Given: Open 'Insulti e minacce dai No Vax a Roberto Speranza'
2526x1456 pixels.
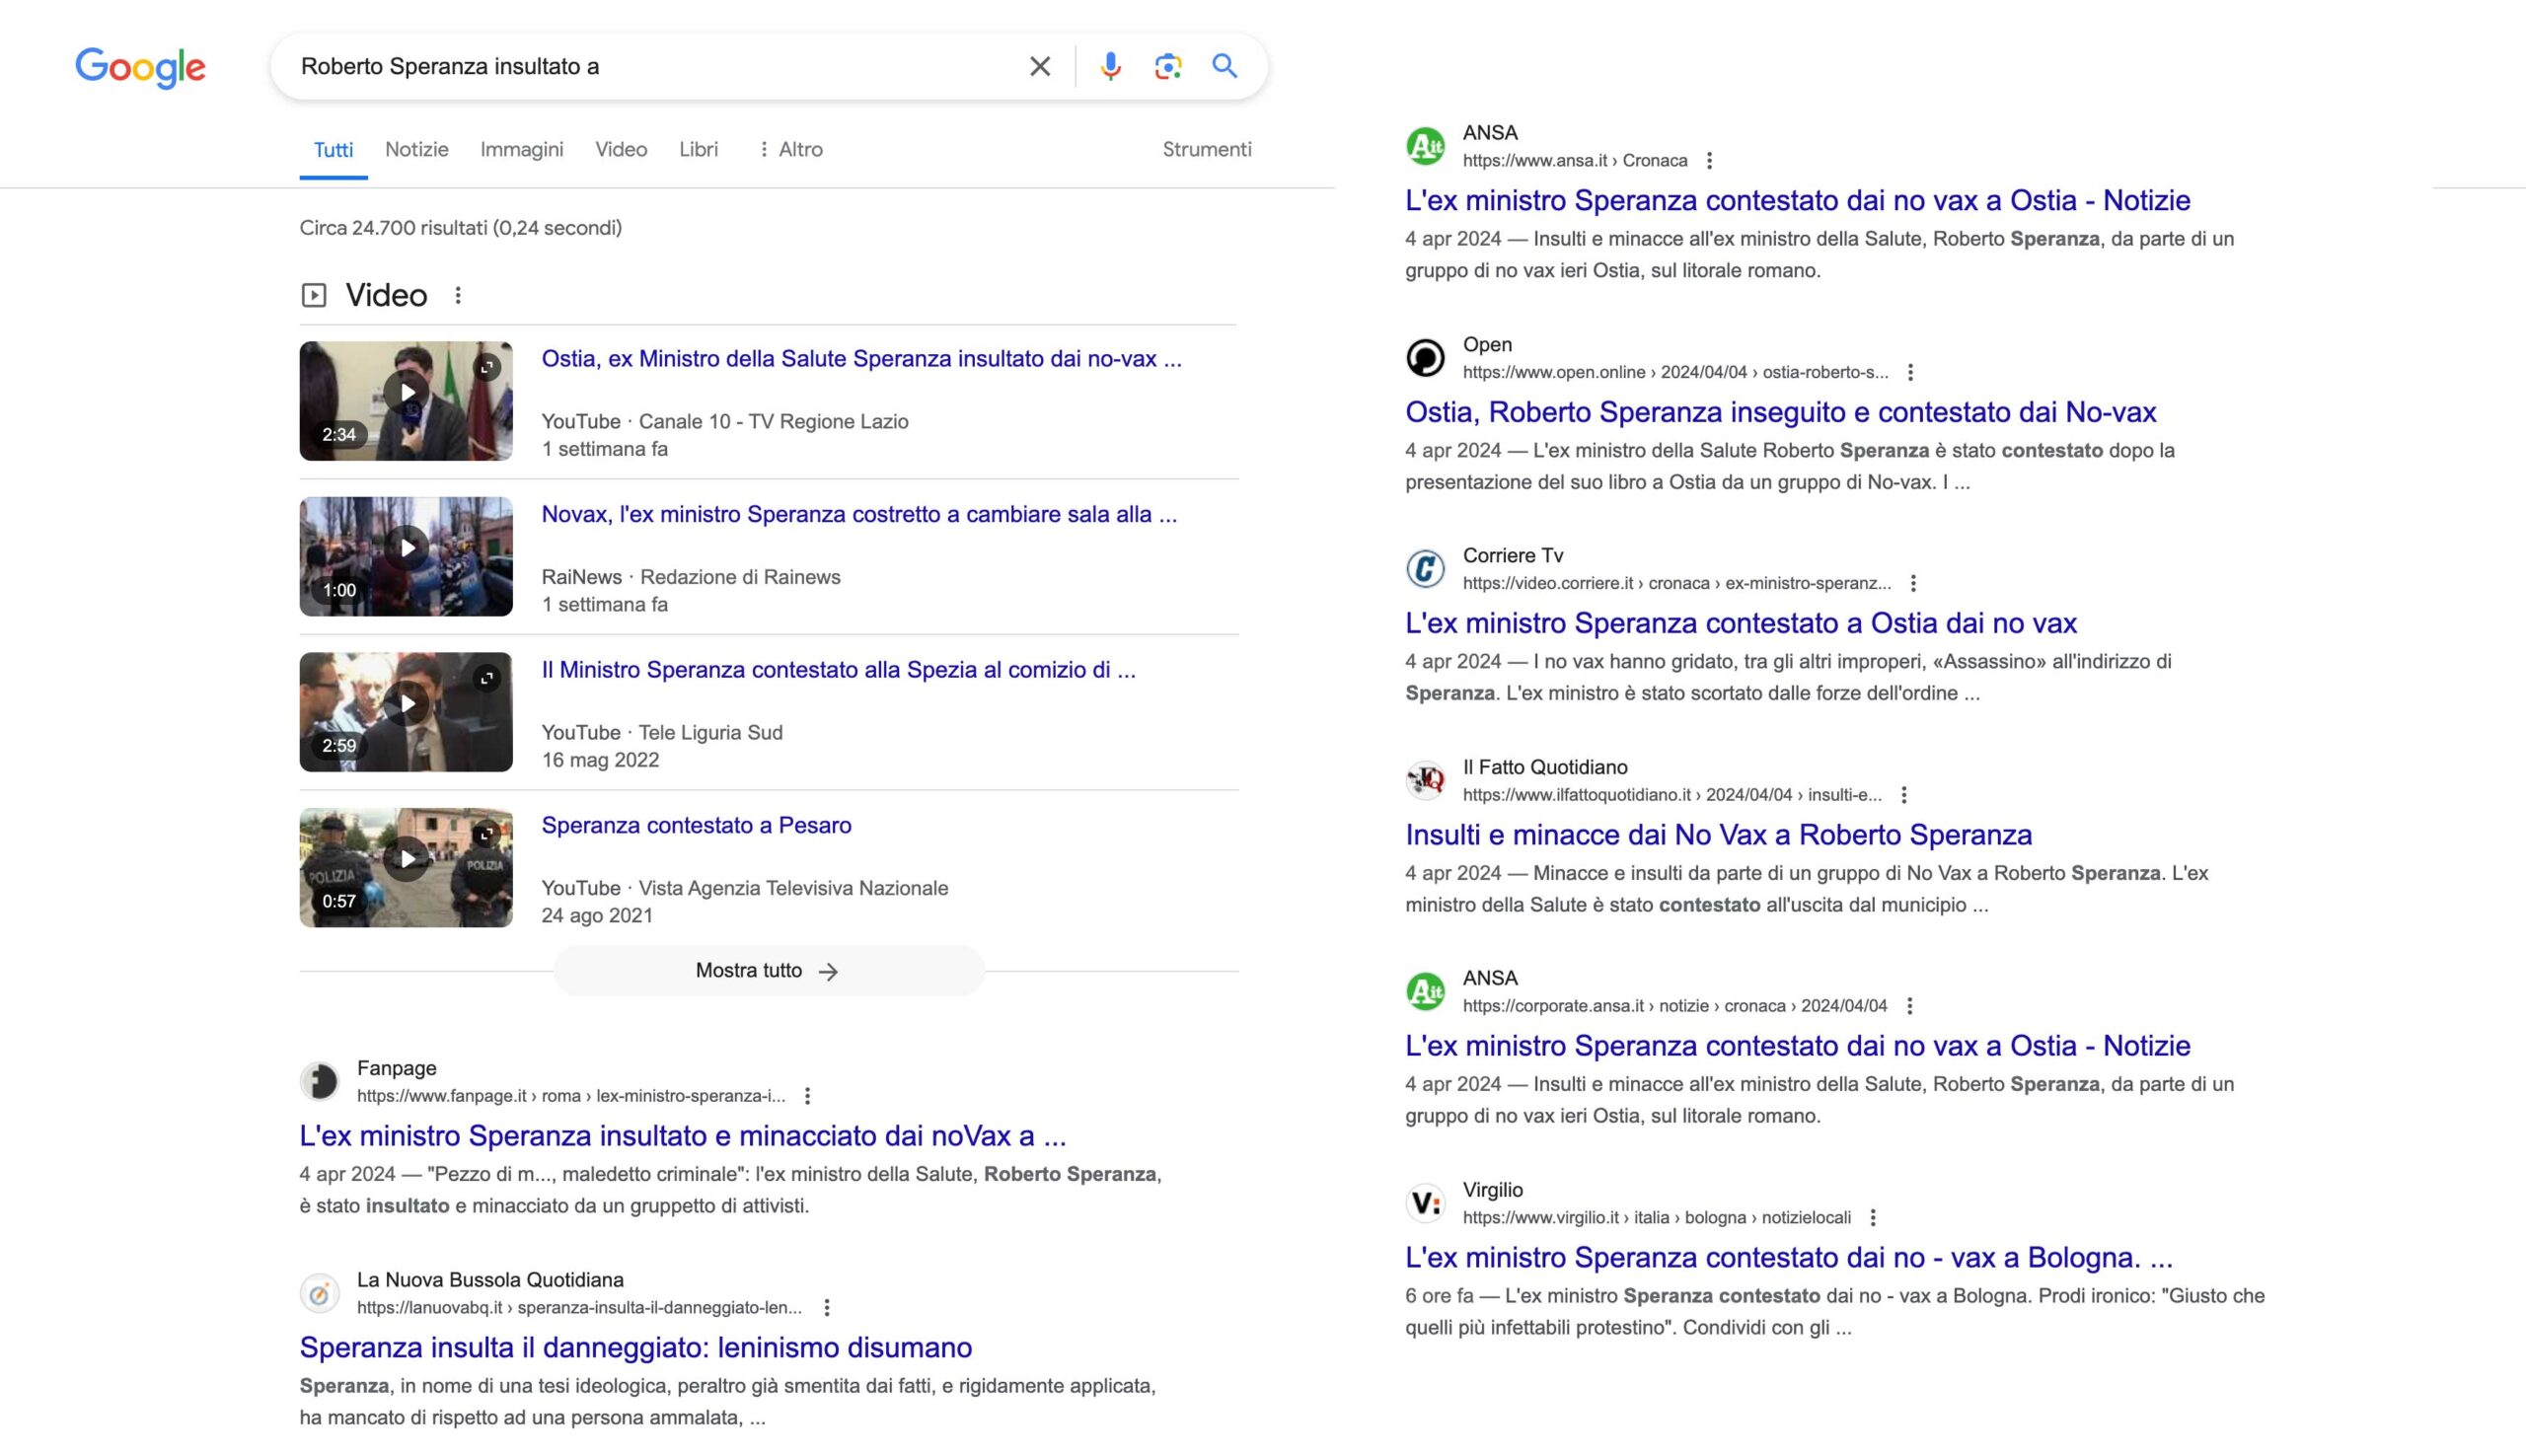Looking at the screenshot, I should click(x=1719, y=835).
